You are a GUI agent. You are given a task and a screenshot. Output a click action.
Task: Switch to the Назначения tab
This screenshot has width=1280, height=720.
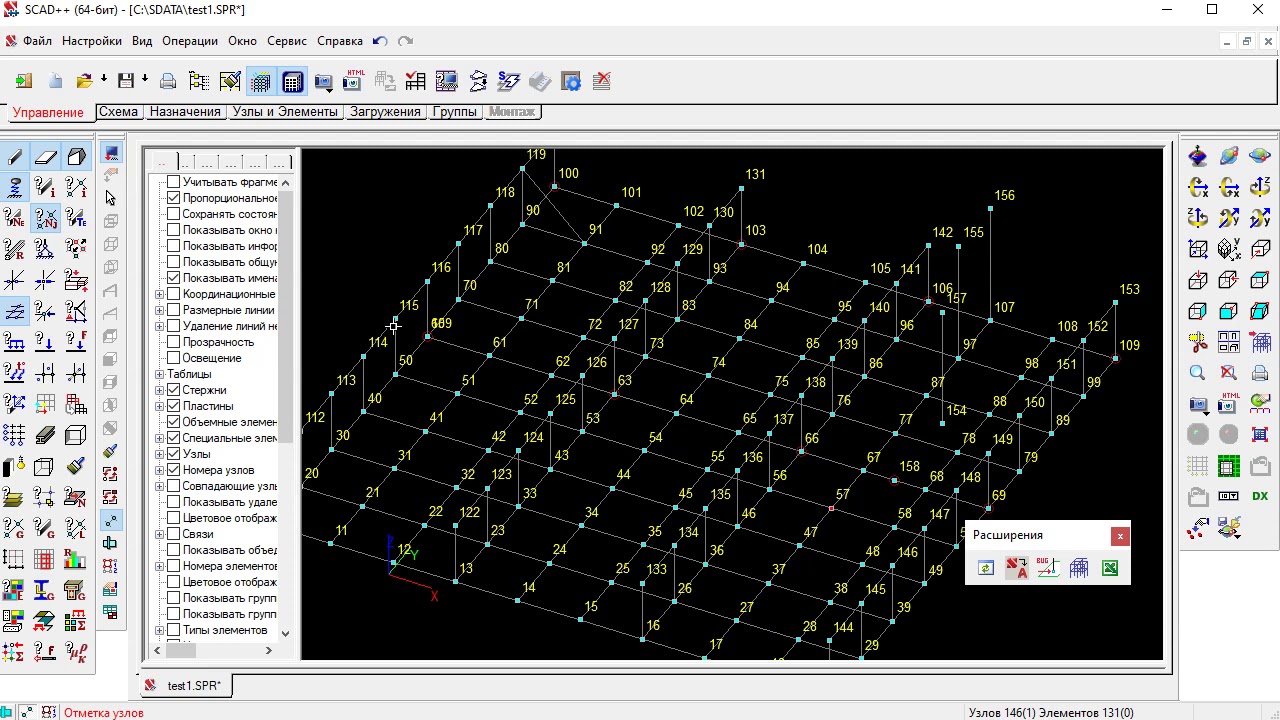click(185, 112)
